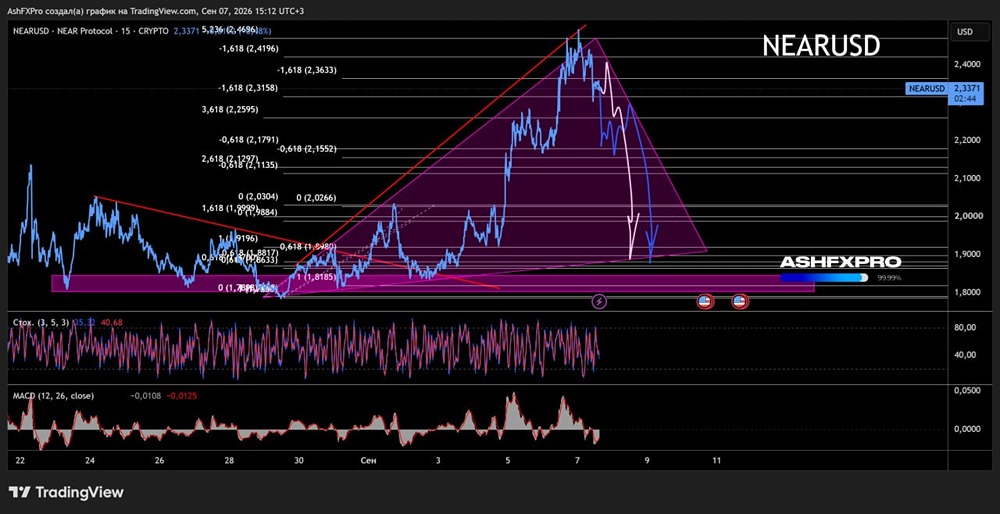Click the 40,00 stochastic scale label
Image resolution: width=1000 pixels, height=514 pixels.
tap(966, 355)
